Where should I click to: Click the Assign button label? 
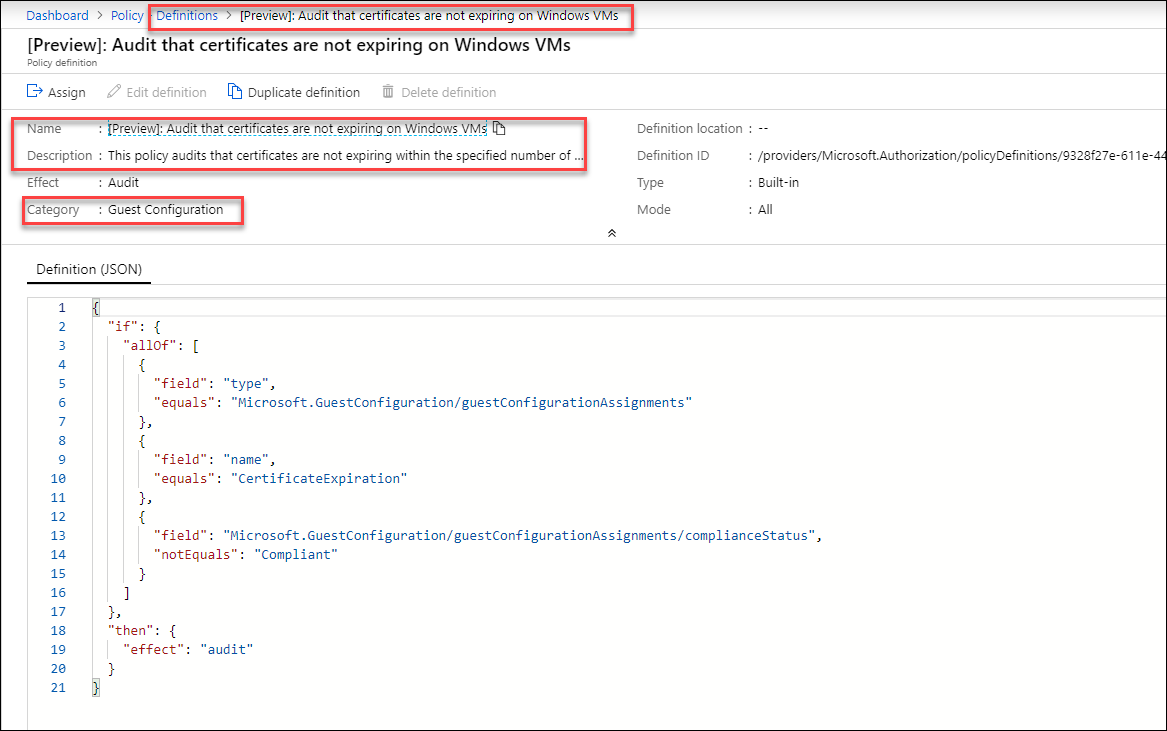tap(67, 92)
